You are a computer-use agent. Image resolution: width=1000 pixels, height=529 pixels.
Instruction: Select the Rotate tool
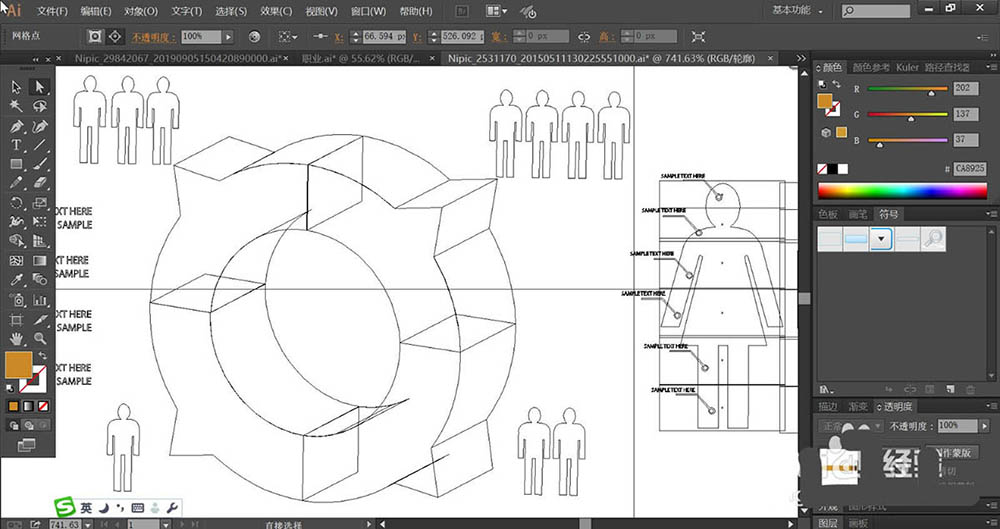coord(17,203)
